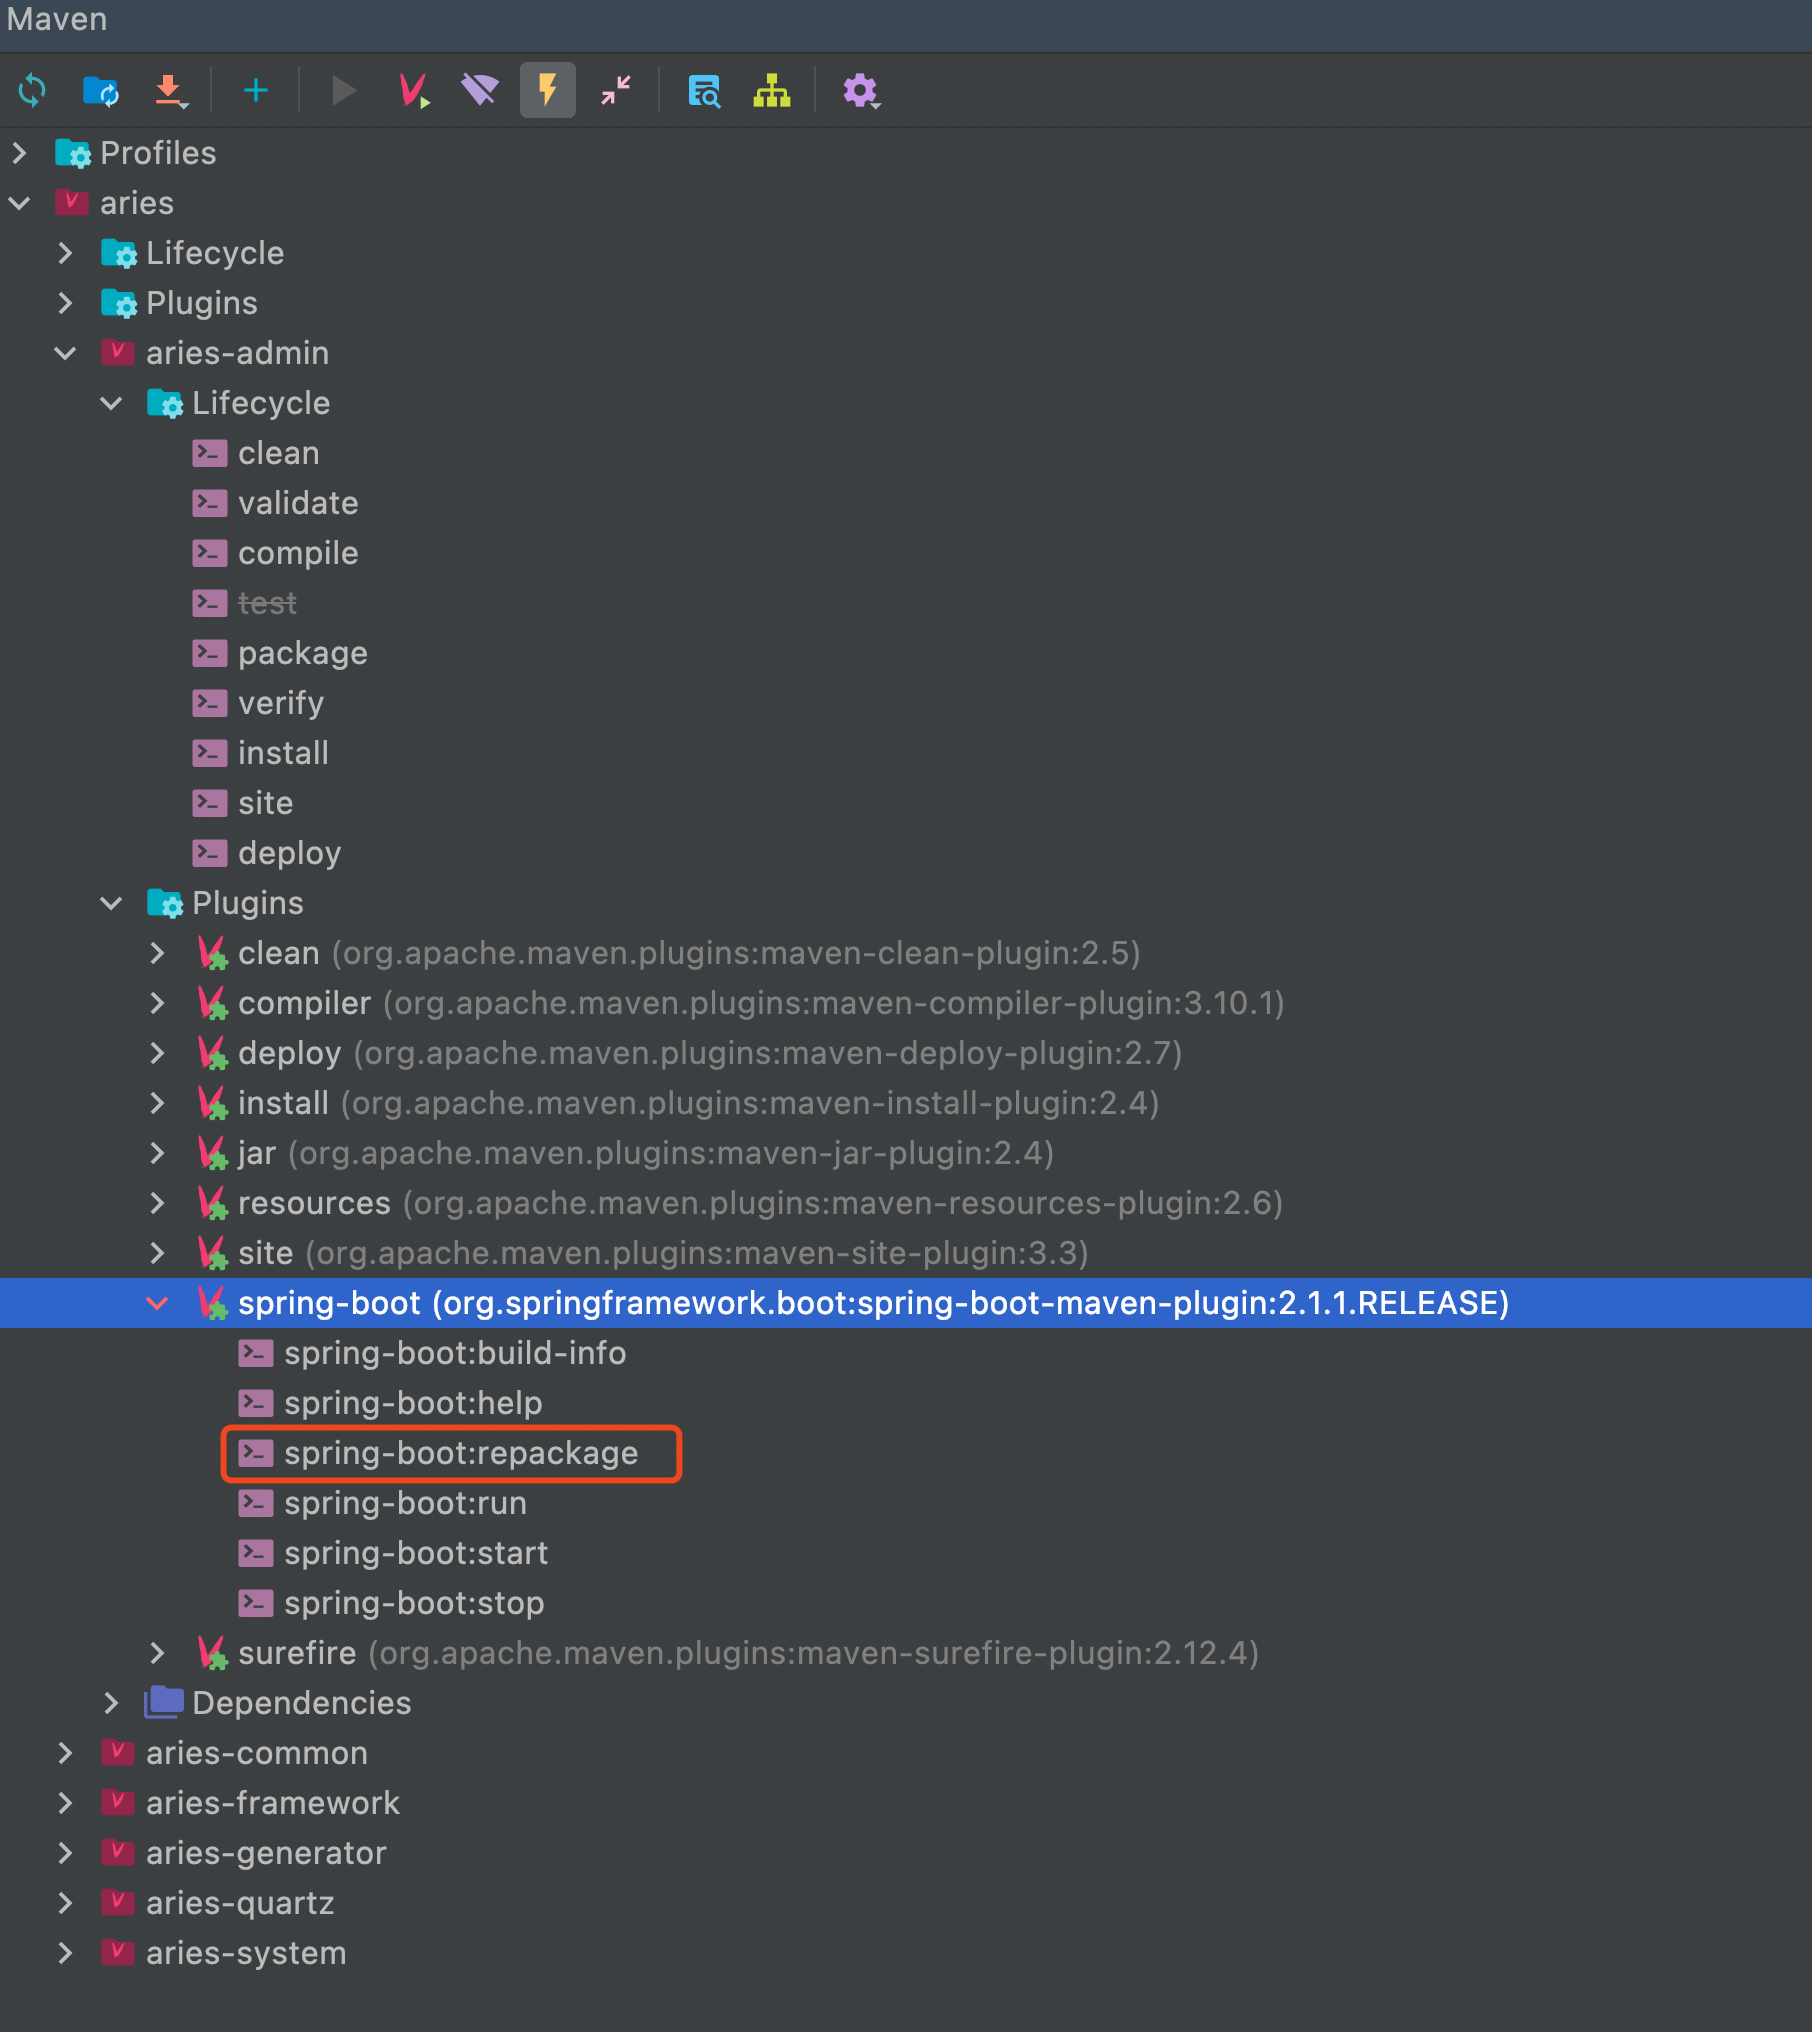The width and height of the screenshot is (1812, 2032).
Task: Click the aries-system module icon
Action: coord(118,1952)
